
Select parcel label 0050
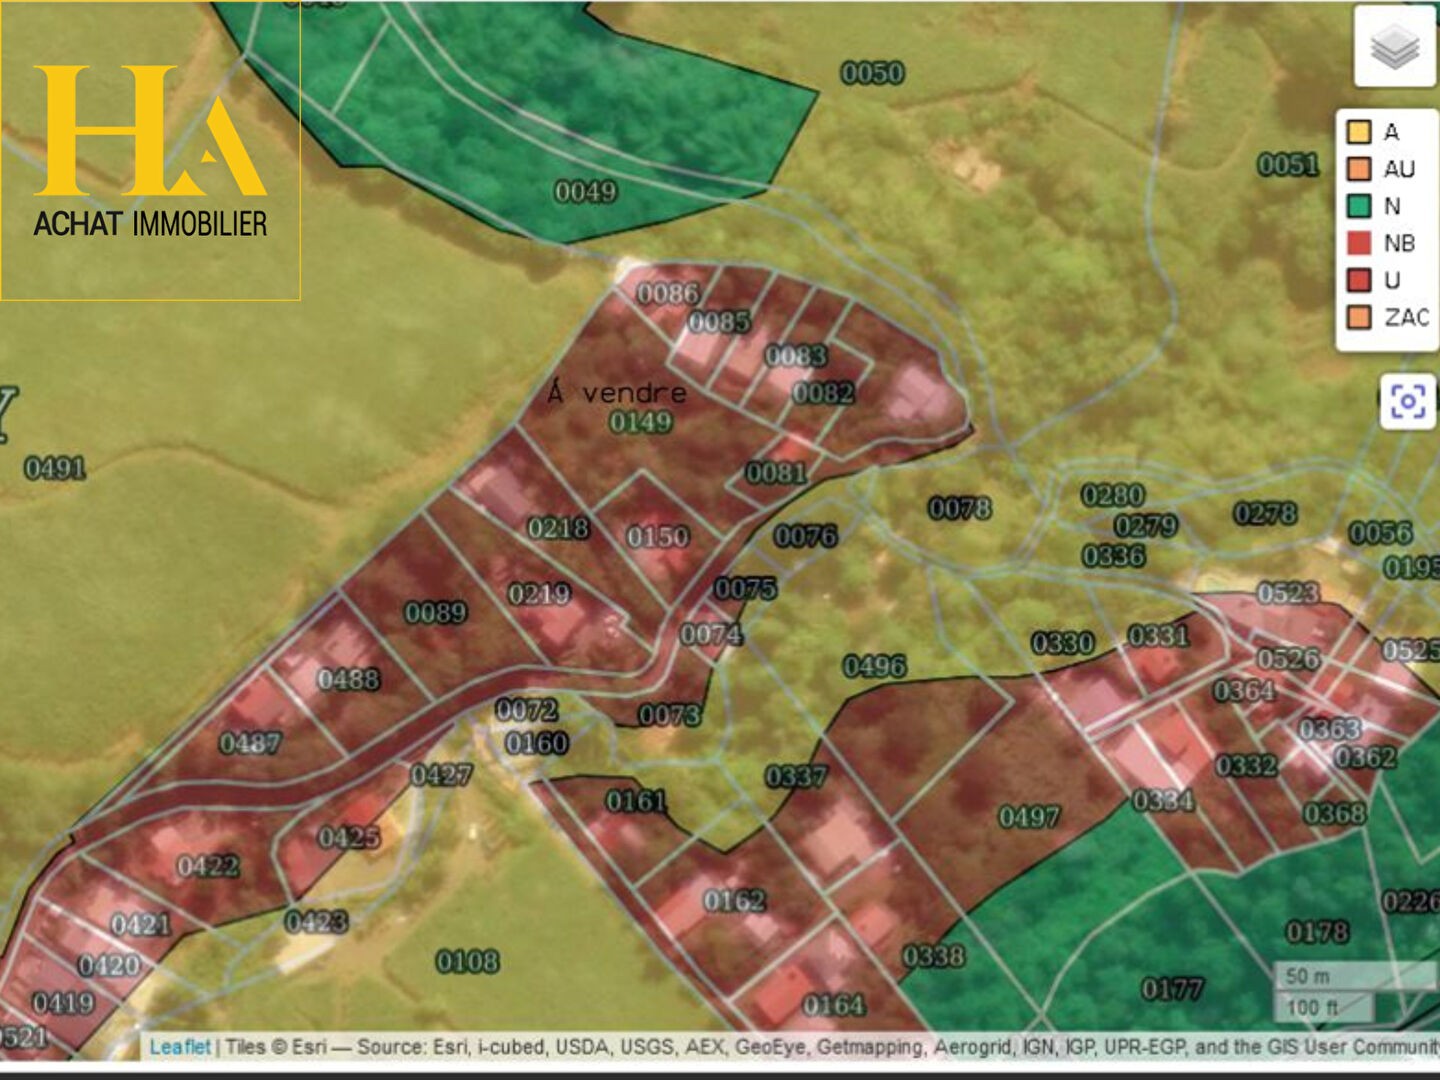pos(872,73)
